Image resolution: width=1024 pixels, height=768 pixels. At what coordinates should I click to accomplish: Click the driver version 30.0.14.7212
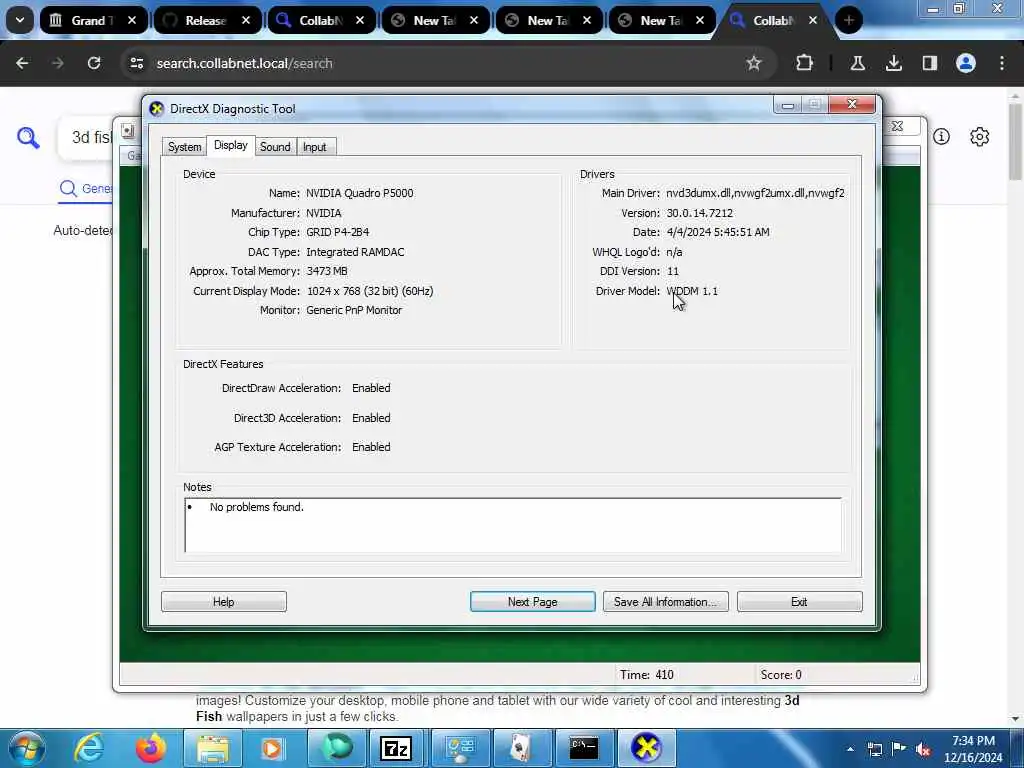[699, 213]
